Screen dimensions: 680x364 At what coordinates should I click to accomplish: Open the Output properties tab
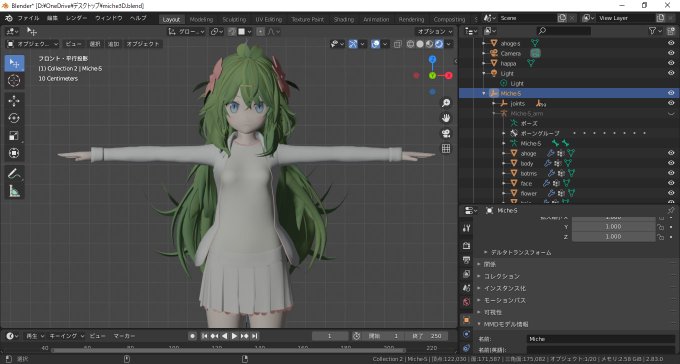pyautogui.click(x=467, y=260)
